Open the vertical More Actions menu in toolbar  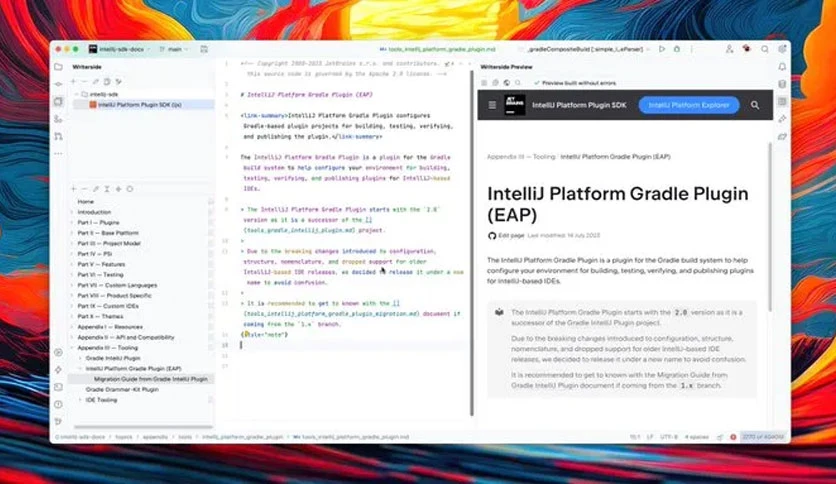(692, 49)
